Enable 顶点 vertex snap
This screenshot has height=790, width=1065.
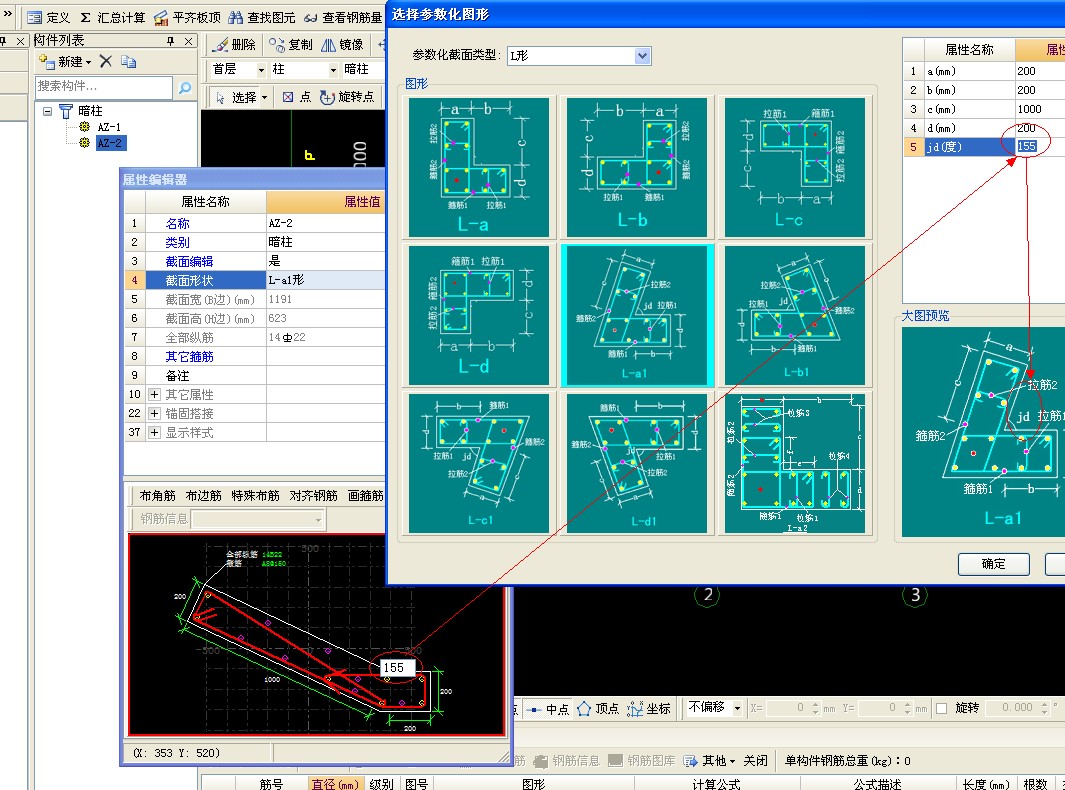pyautogui.click(x=598, y=708)
